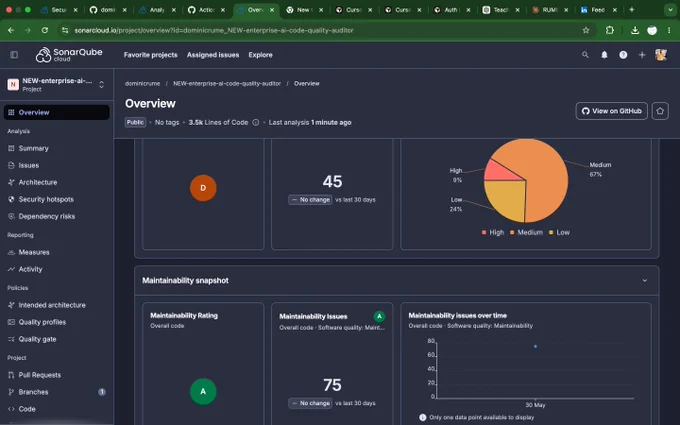The height and width of the screenshot is (425, 680).
Task: Open user avatar menu
Action: pyautogui.click(x=661, y=55)
